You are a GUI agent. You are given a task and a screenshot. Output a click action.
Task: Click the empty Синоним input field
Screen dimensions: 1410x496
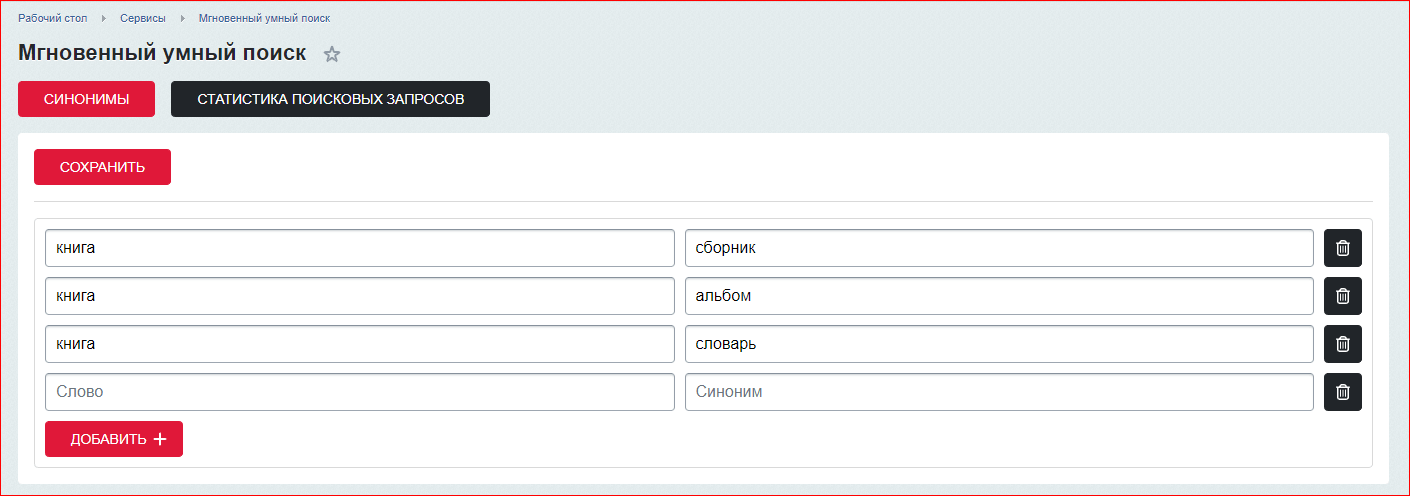click(x=998, y=392)
